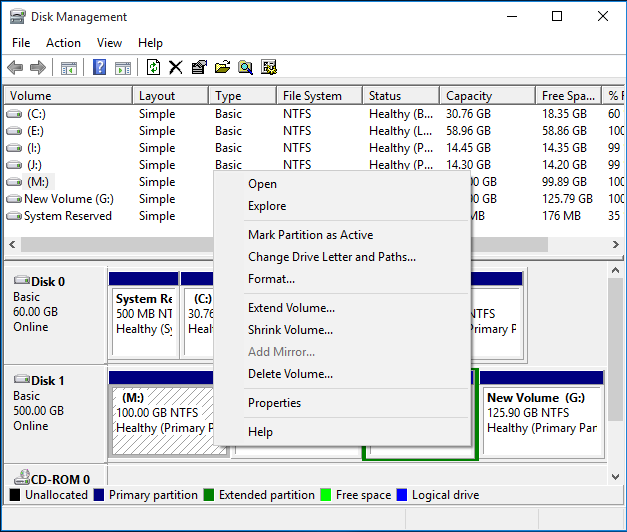Open the blue Help question-mark icon
The width and height of the screenshot is (627, 532).
click(x=99, y=67)
